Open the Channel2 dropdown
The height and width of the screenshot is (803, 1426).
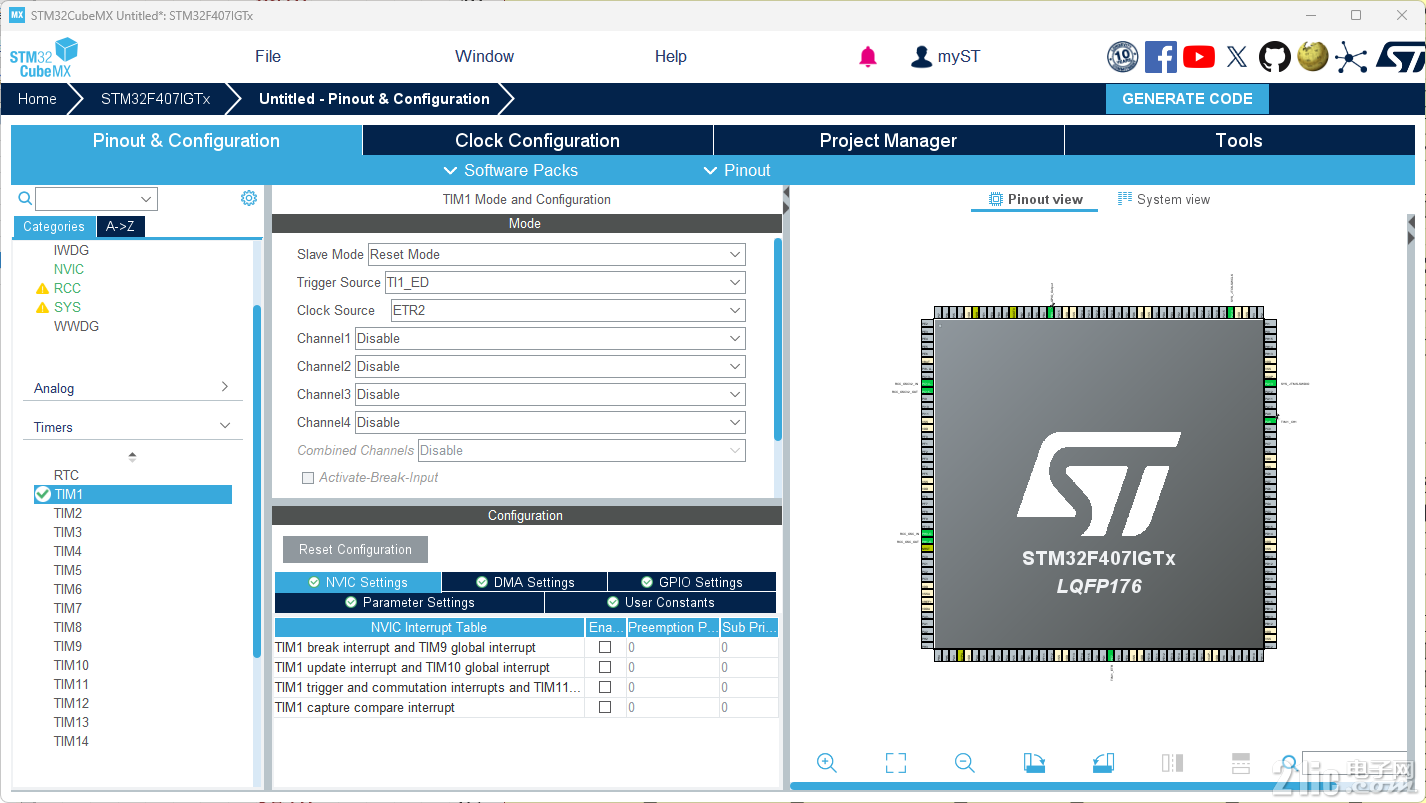[x=550, y=366]
